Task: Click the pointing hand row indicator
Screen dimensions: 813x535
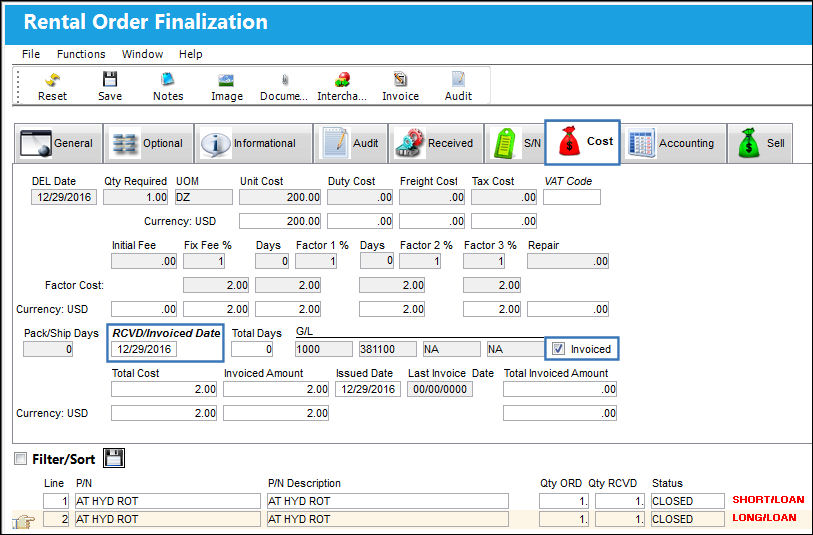Action: pos(24,520)
